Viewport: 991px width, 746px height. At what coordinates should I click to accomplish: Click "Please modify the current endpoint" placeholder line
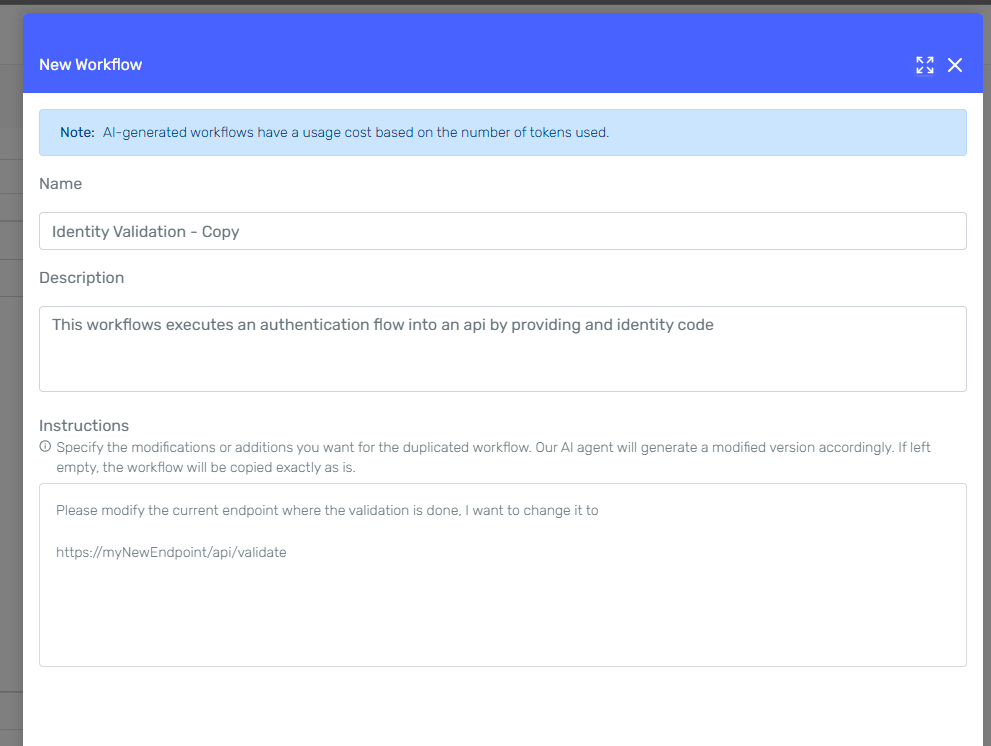click(326, 511)
